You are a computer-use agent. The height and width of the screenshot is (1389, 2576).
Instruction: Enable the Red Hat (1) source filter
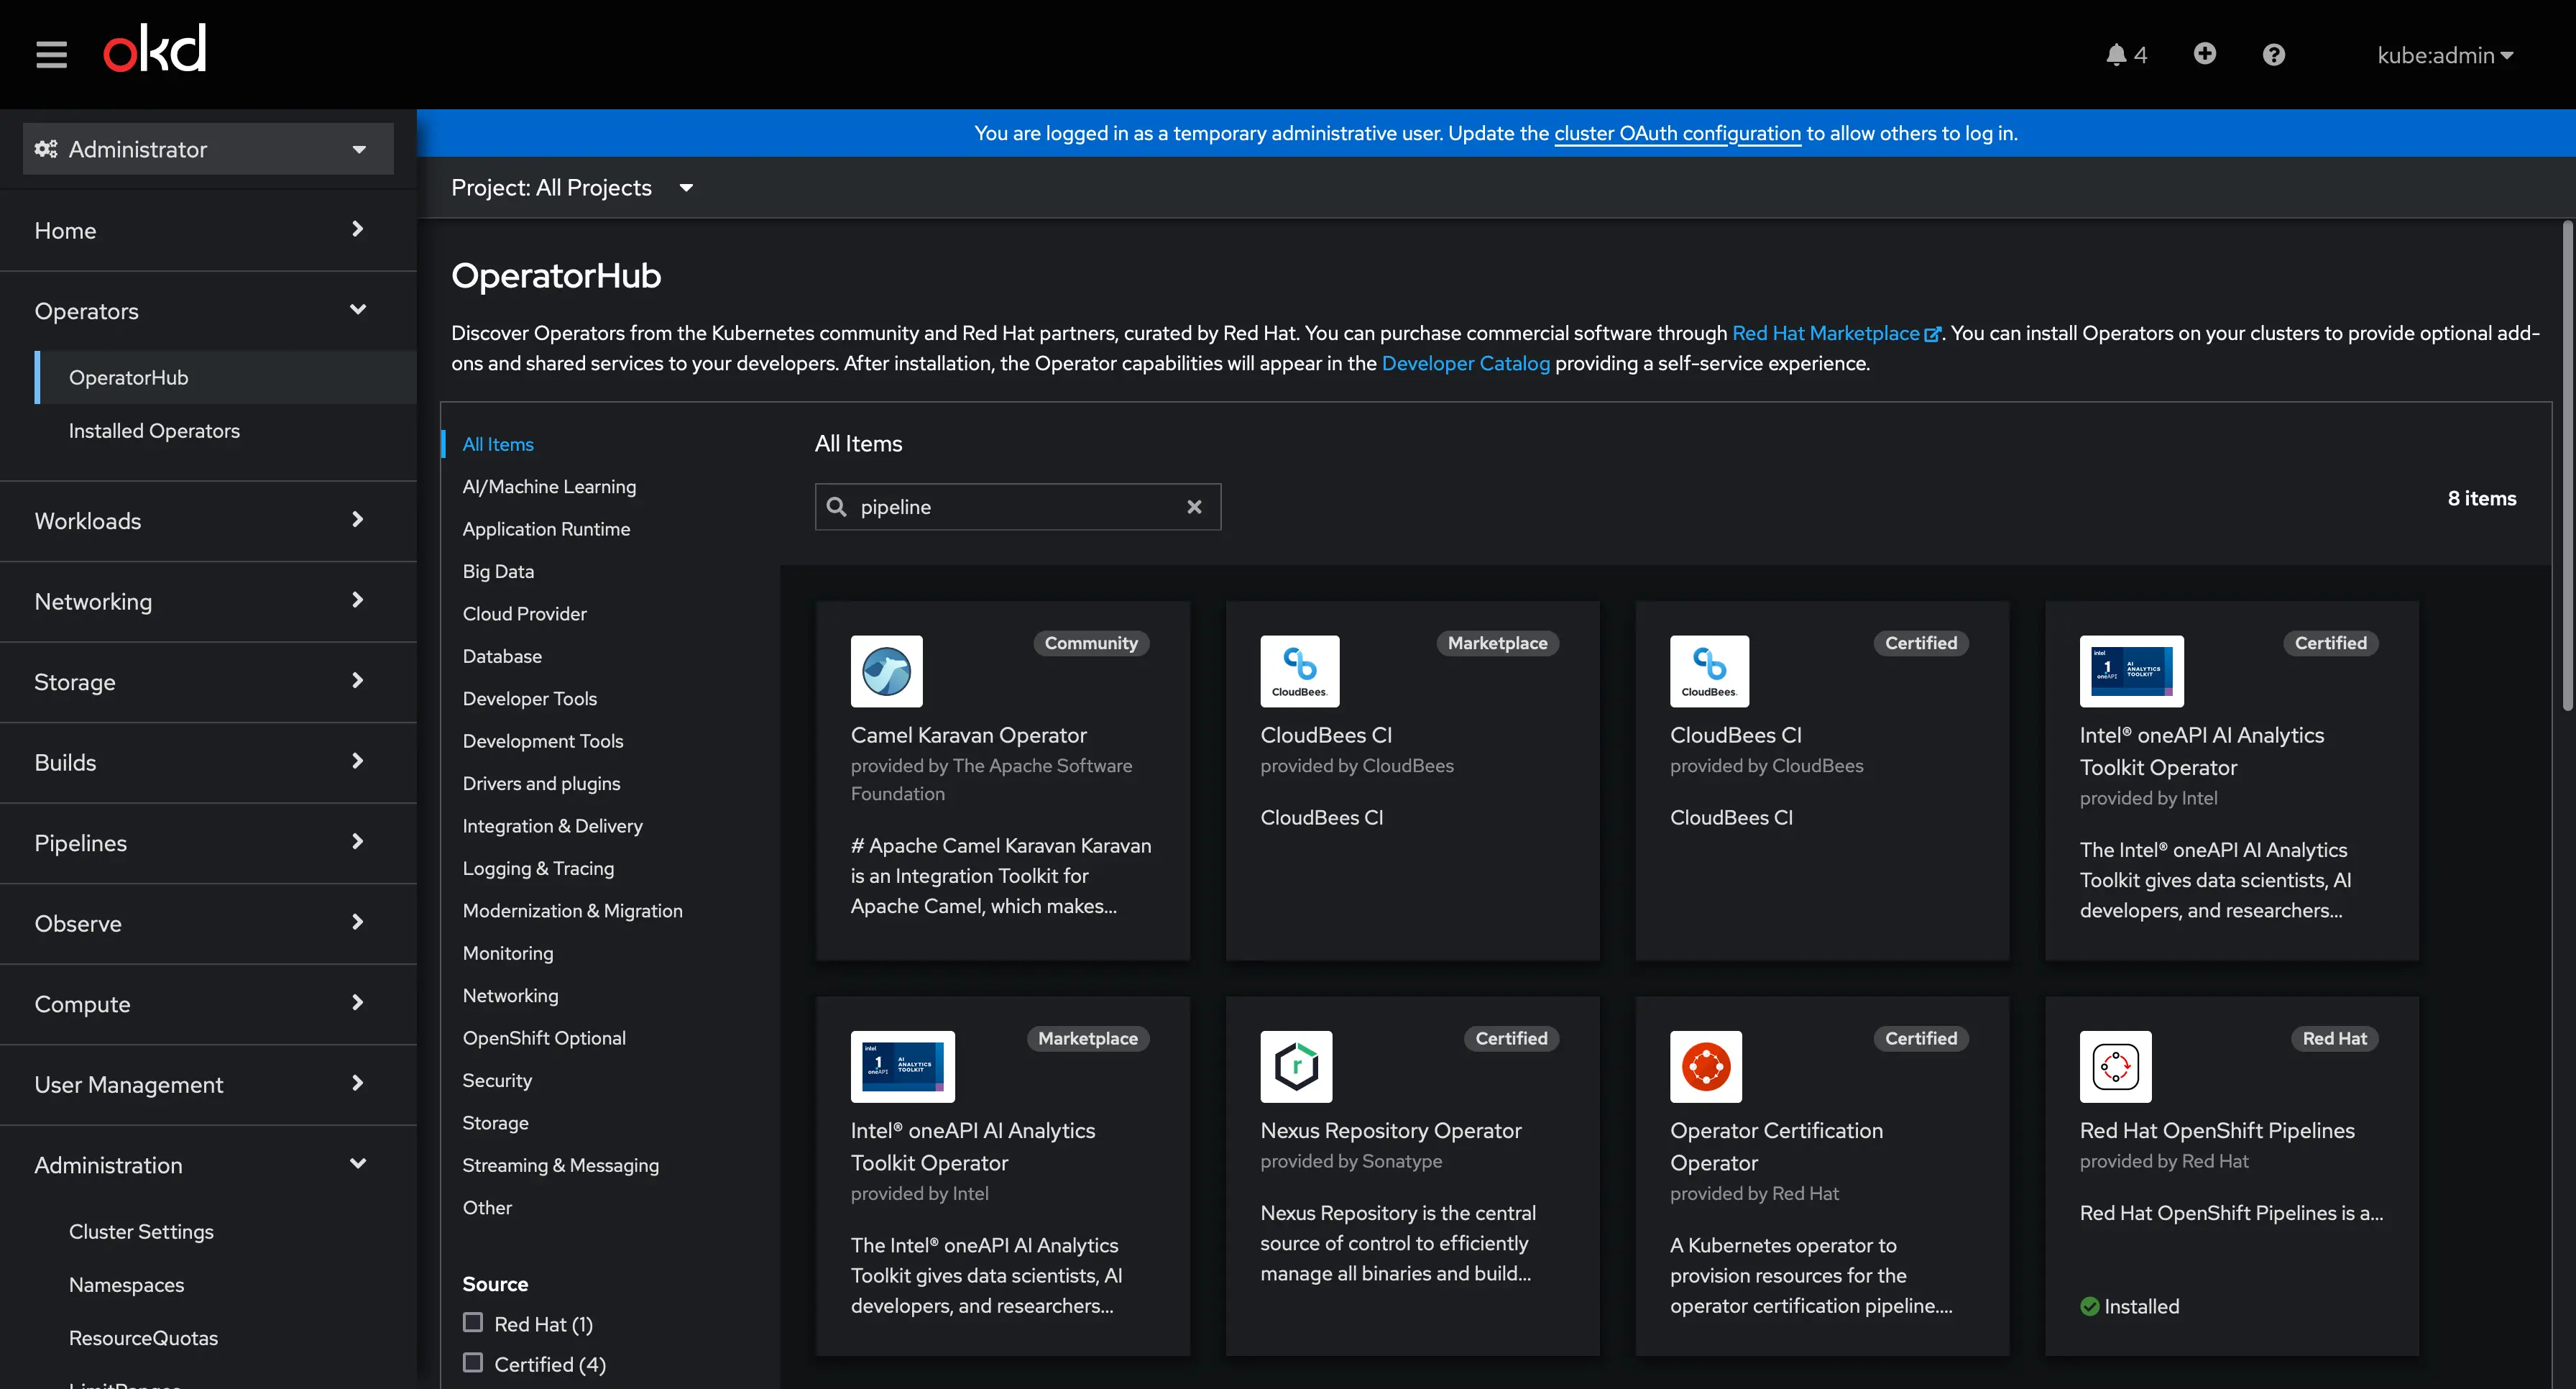473,1322
